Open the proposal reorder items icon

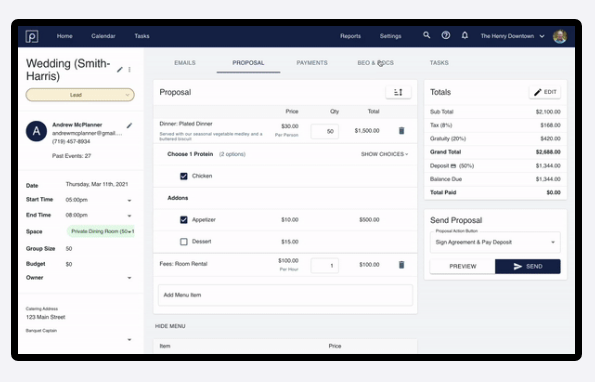(398, 92)
